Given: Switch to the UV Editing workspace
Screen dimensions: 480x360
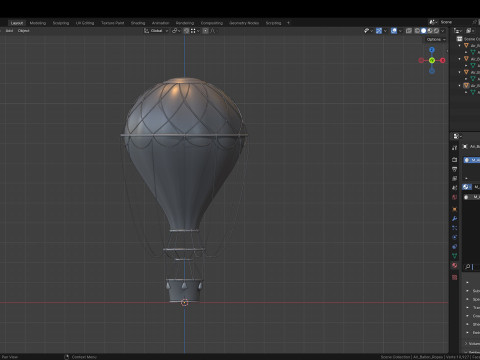Looking at the screenshot, I should point(85,23).
